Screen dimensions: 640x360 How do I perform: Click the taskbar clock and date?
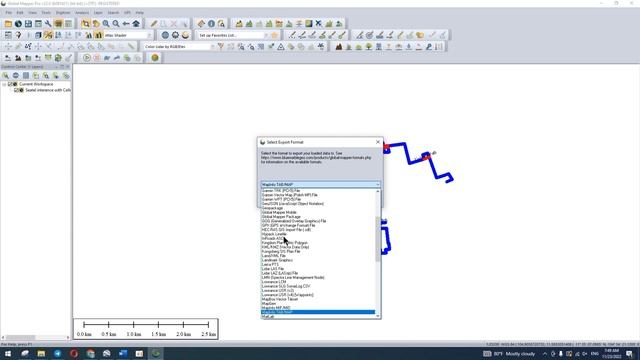coord(611,353)
